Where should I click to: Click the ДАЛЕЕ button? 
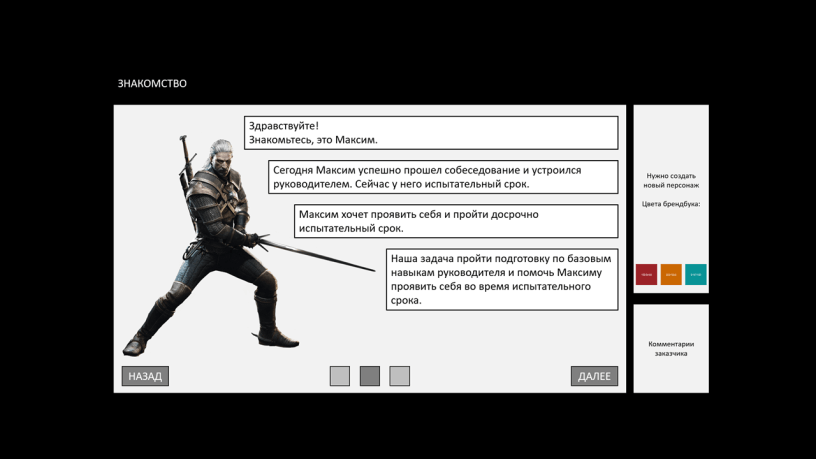594,376
